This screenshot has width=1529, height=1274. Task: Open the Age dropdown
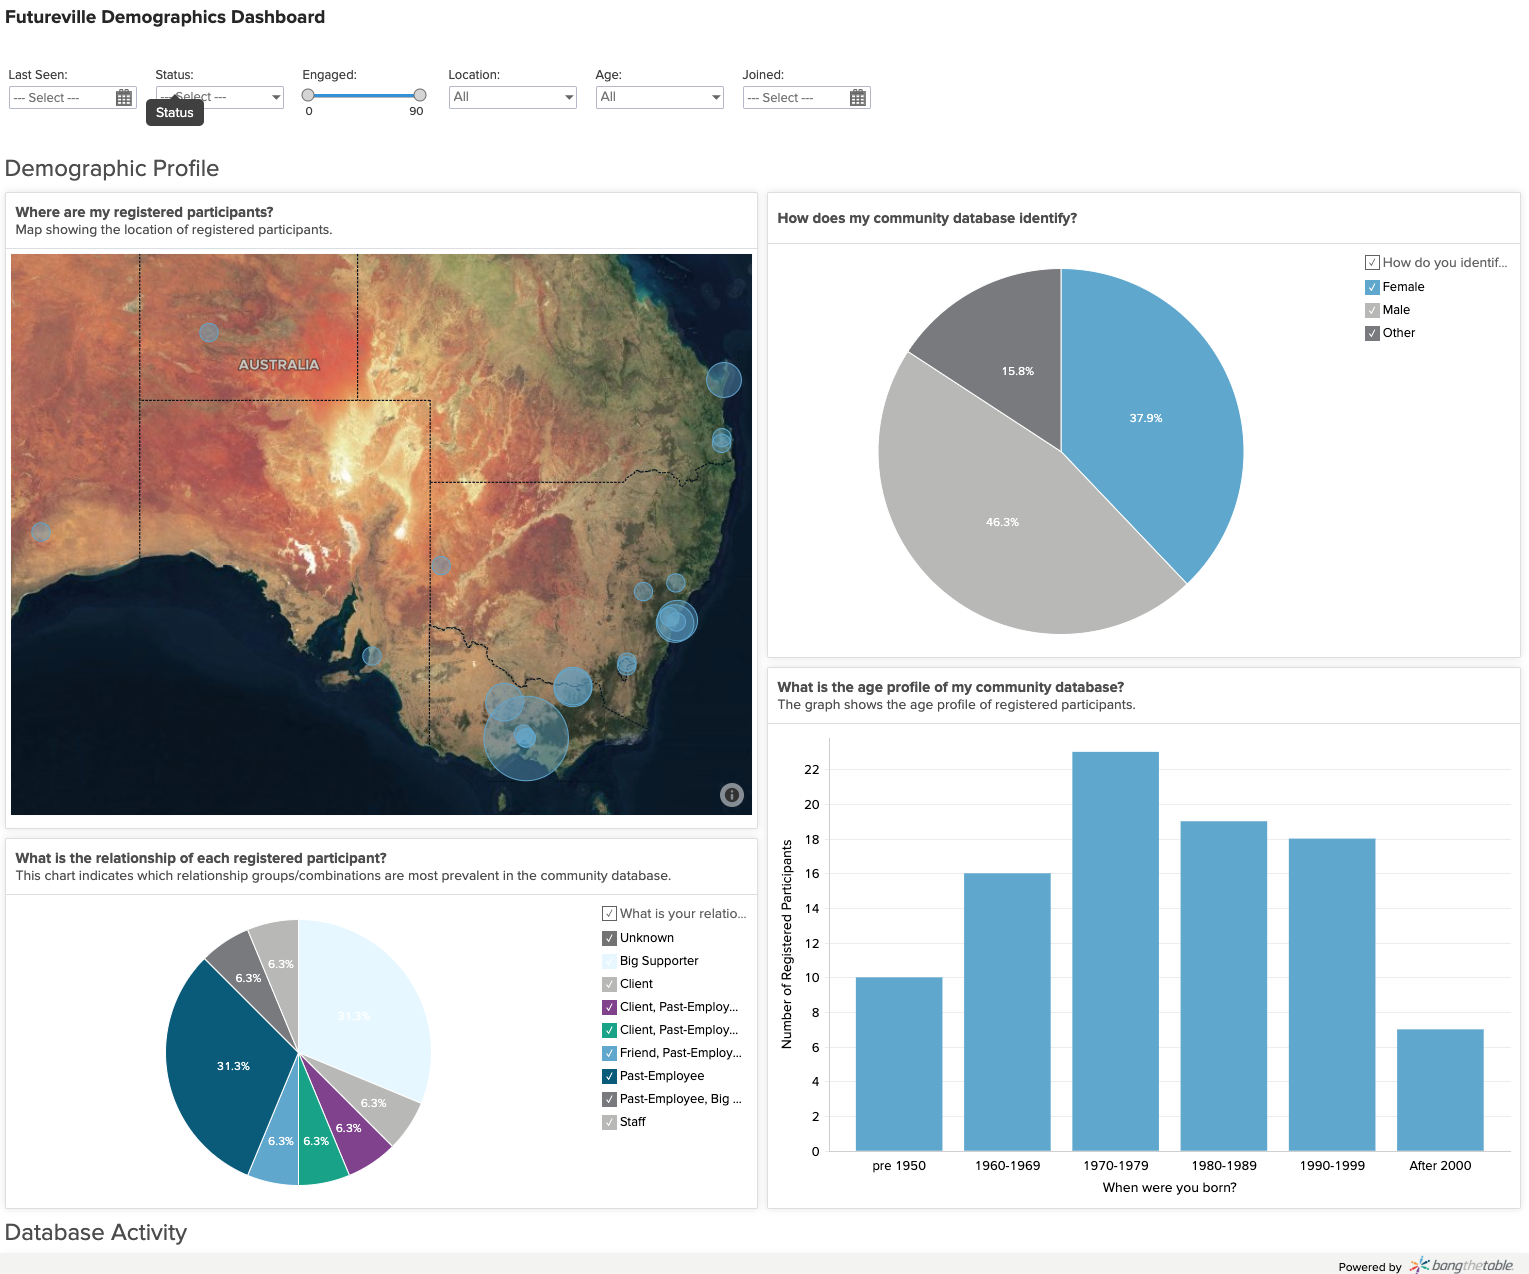[x=660, y=97]
